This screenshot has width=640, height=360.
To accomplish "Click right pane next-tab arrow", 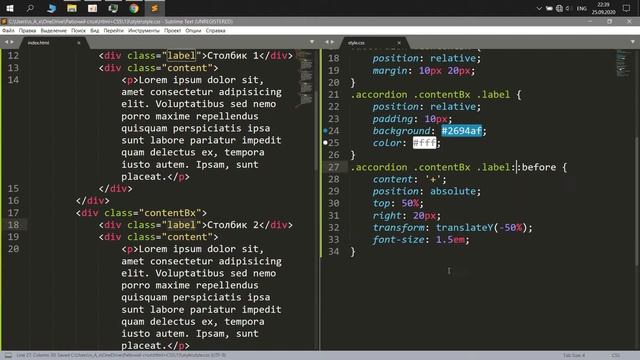I will coord(332,42).
